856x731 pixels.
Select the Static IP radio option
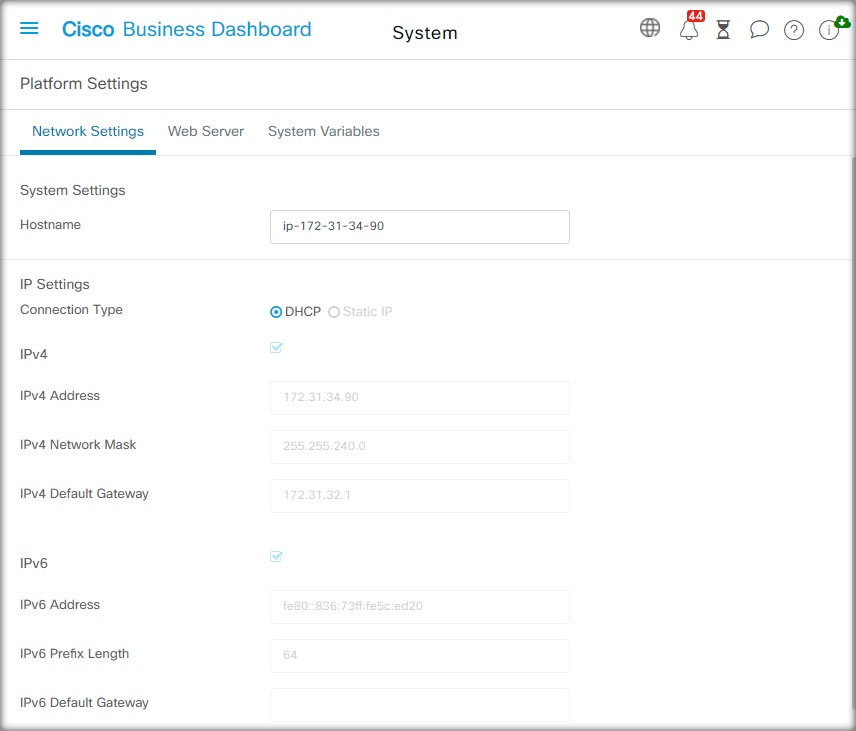360,312
